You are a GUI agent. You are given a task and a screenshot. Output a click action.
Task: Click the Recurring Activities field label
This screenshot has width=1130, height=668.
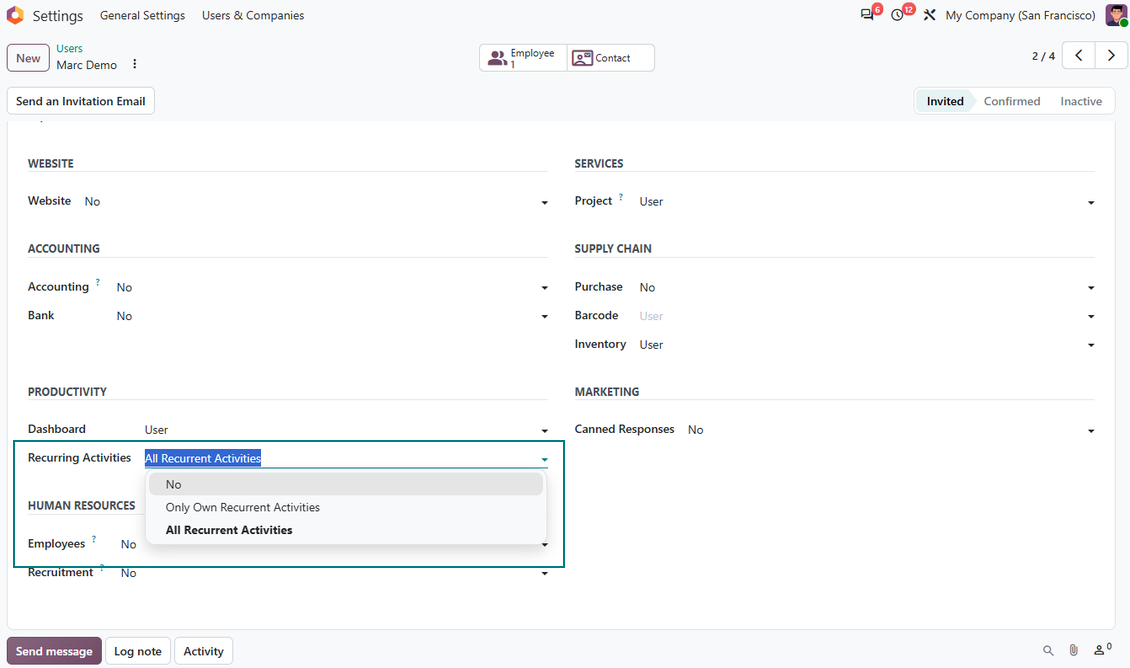(x=79, y=458)
